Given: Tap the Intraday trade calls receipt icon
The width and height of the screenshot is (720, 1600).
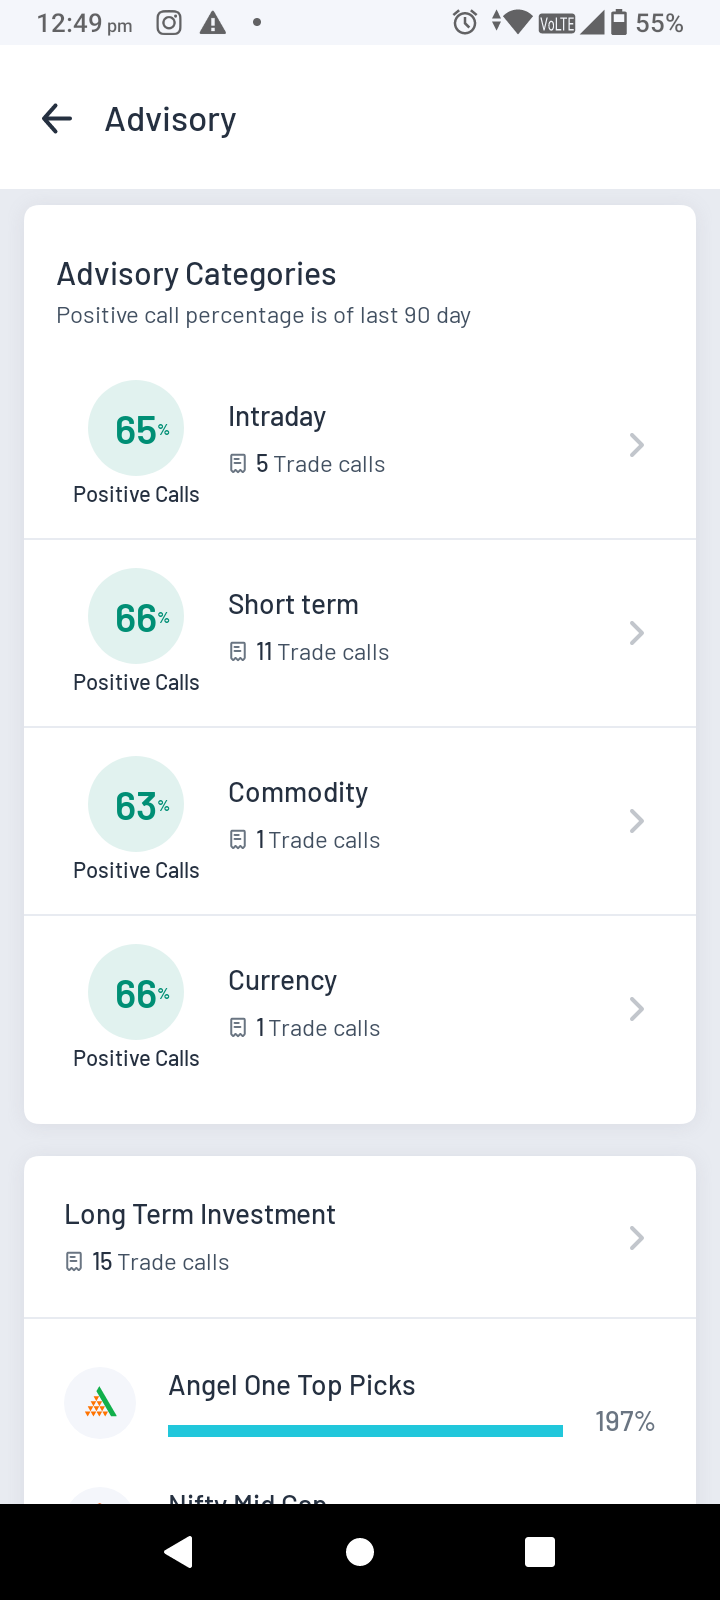Looking at the screenshot, I should coord(238,464).
